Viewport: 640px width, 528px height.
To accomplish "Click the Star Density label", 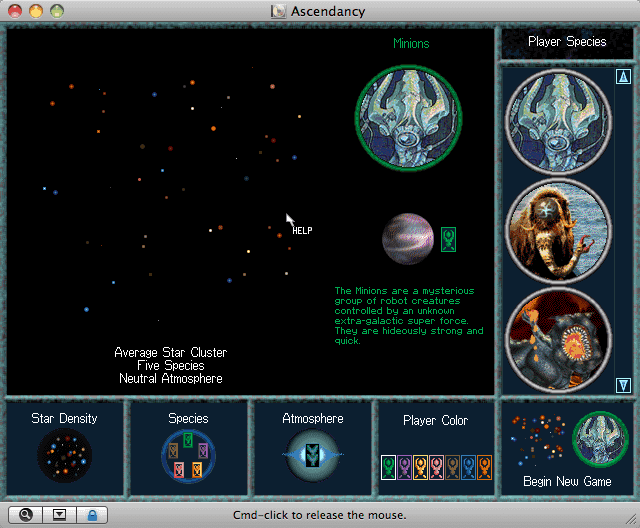I will (64, 418).
